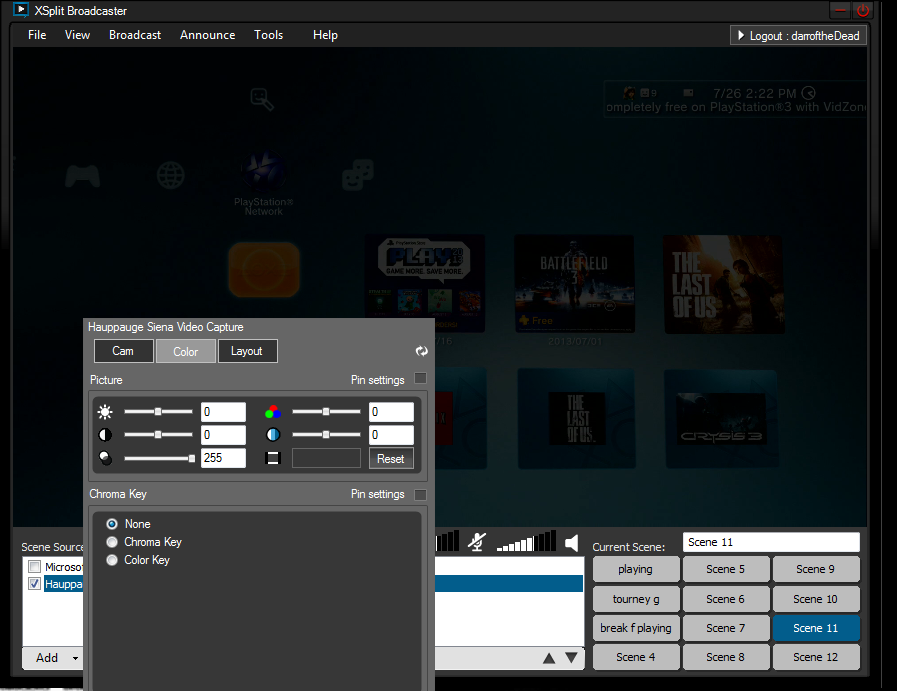Click The Last of Us cover thumbnail
The image size is (897, 691).
pos(724,284)
